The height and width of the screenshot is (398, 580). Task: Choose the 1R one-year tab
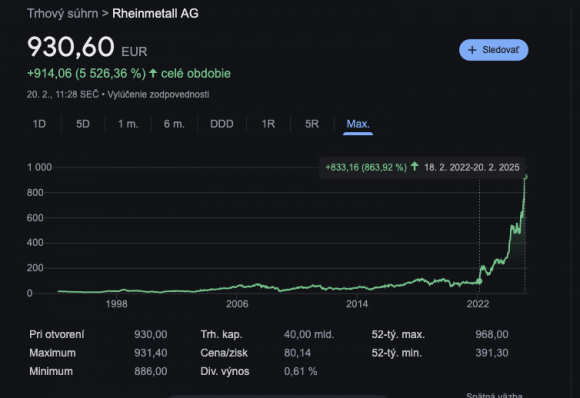pyautogui.click(x=268, y=124)
